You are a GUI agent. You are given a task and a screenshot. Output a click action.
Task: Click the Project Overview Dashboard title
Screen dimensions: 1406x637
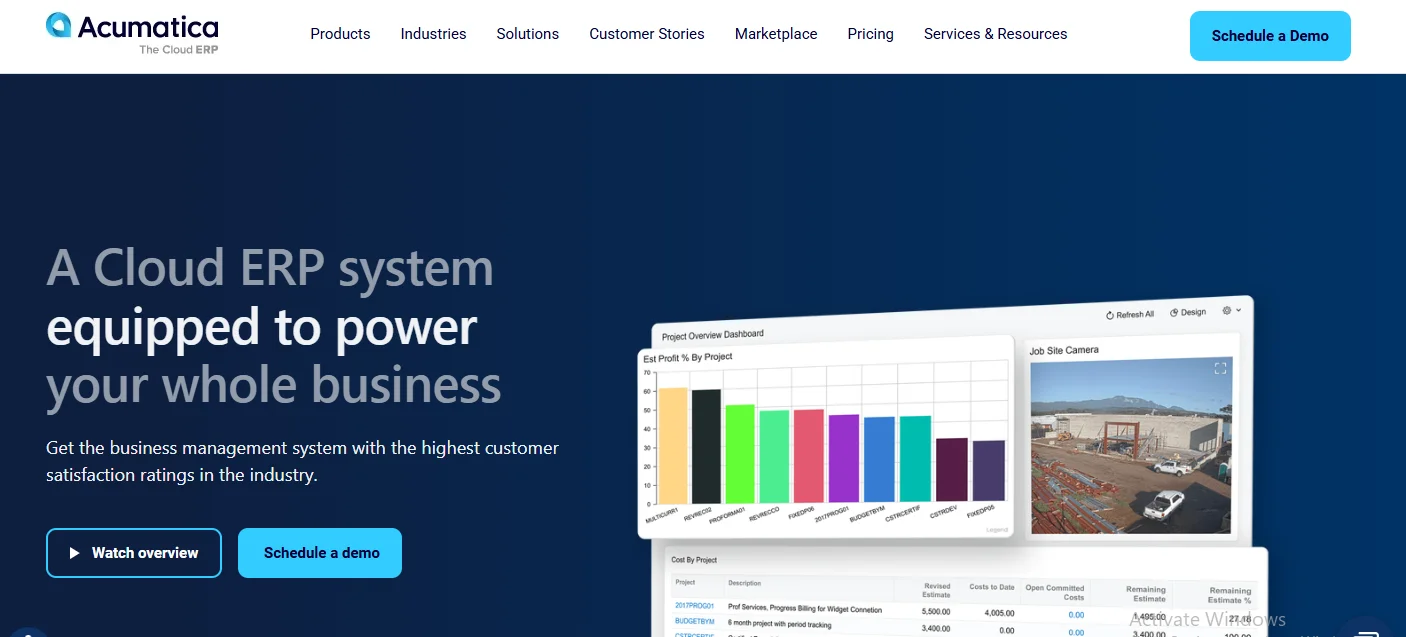(x=712, y=335)
